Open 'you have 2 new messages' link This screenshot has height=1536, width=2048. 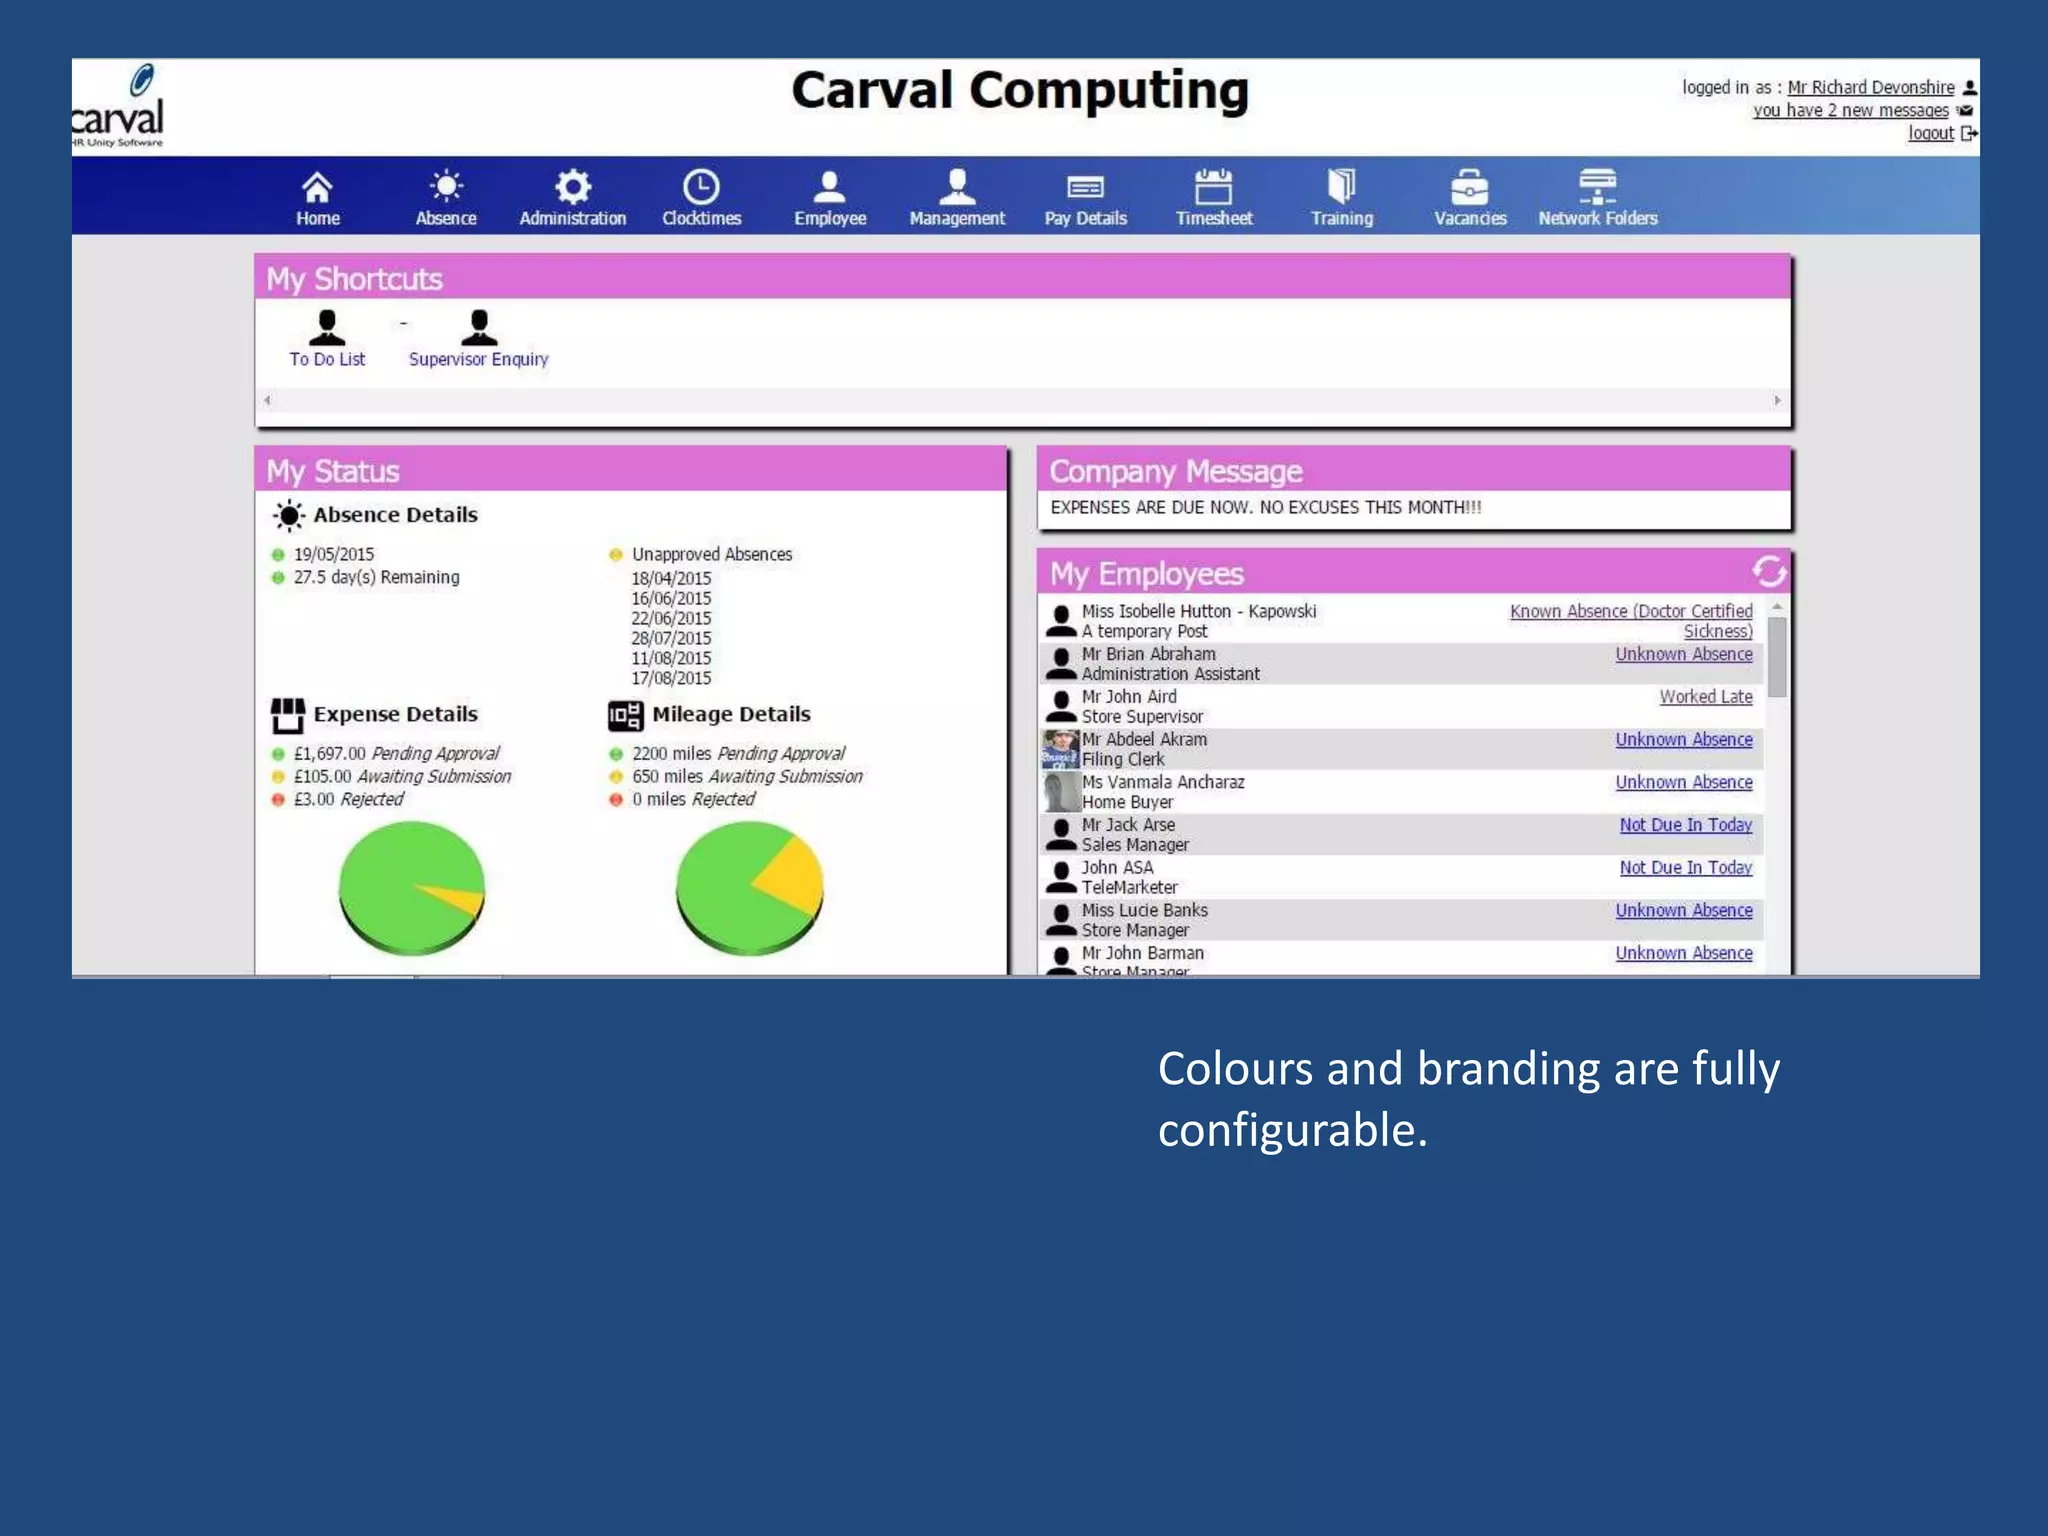pyautogui.click(x=1850, y=111)
